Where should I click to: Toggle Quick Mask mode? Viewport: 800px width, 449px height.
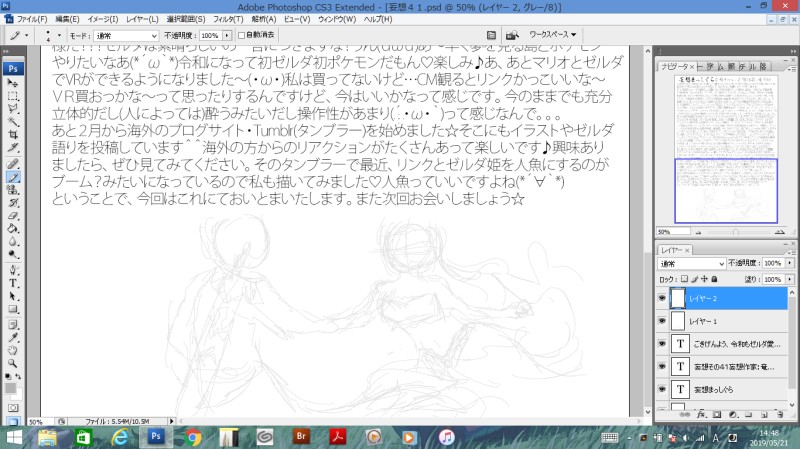click(13, 408)
